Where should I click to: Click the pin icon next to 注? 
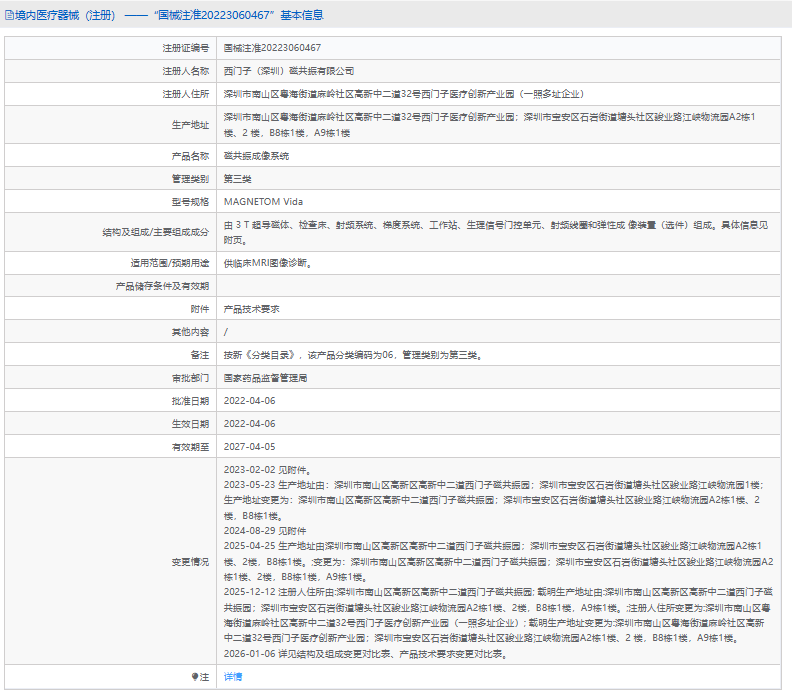coord(195,677)
